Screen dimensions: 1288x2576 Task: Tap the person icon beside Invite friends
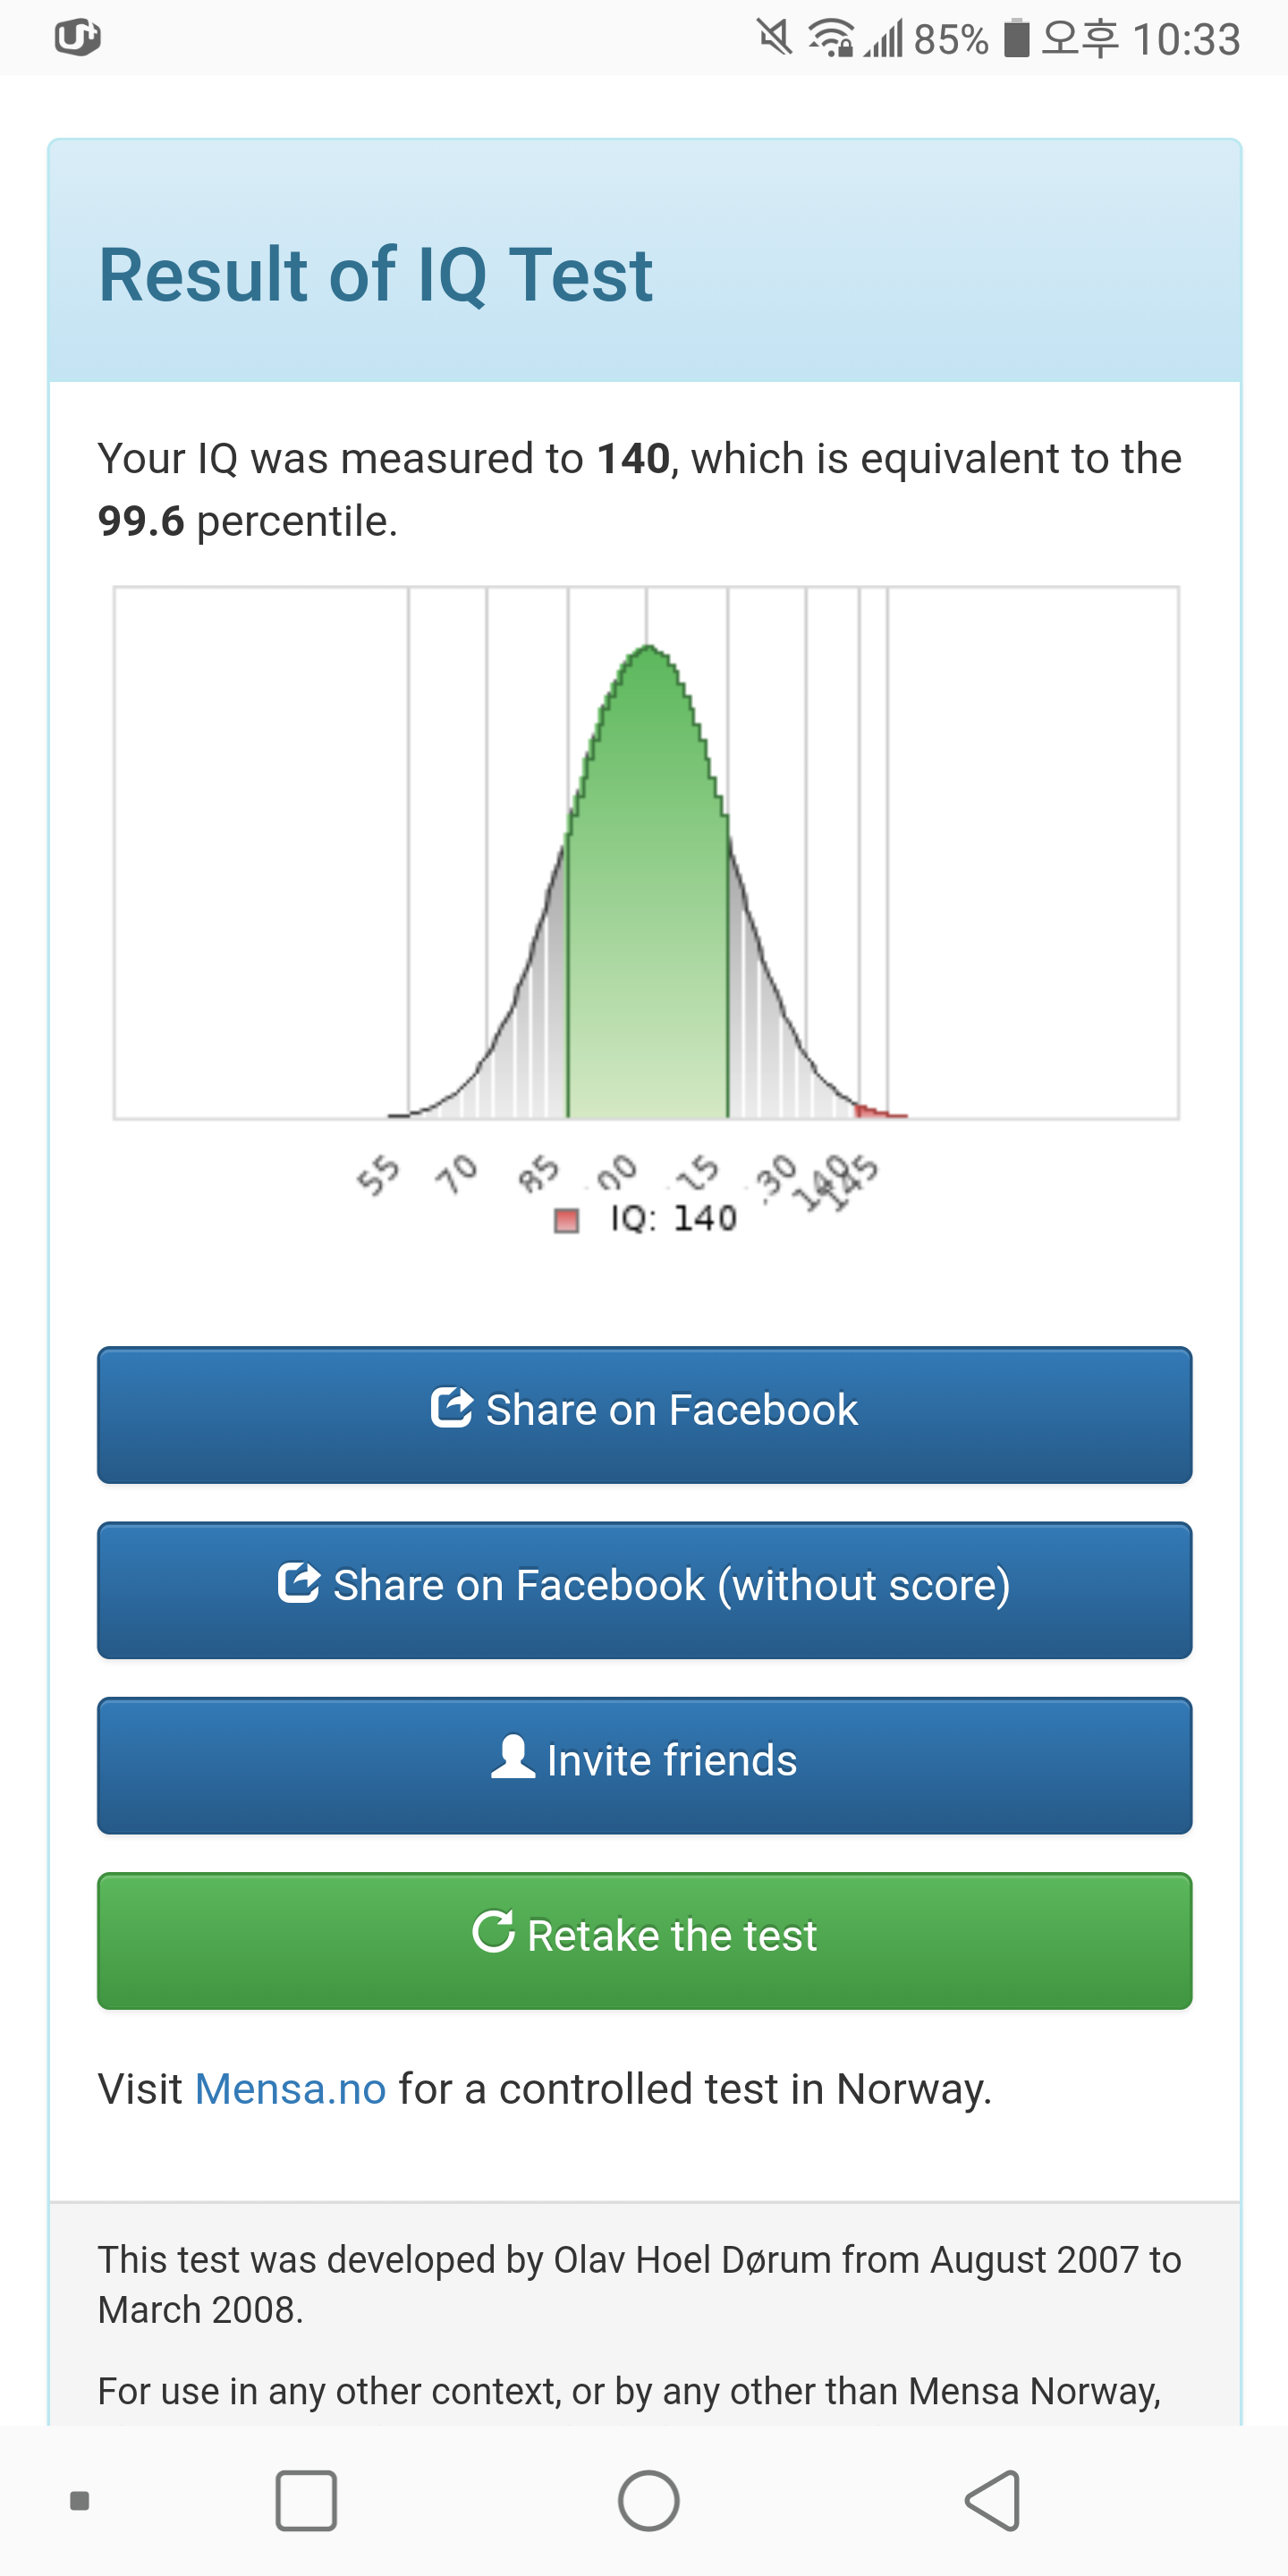(x=513, y=1756)
